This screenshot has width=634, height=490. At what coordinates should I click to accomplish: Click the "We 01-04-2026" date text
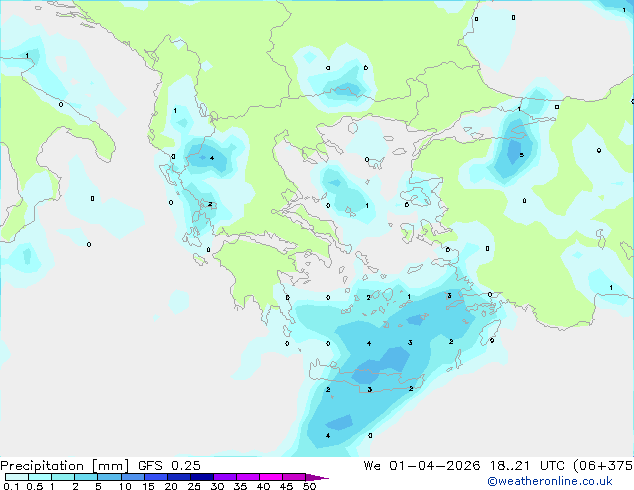pos(421,466)
